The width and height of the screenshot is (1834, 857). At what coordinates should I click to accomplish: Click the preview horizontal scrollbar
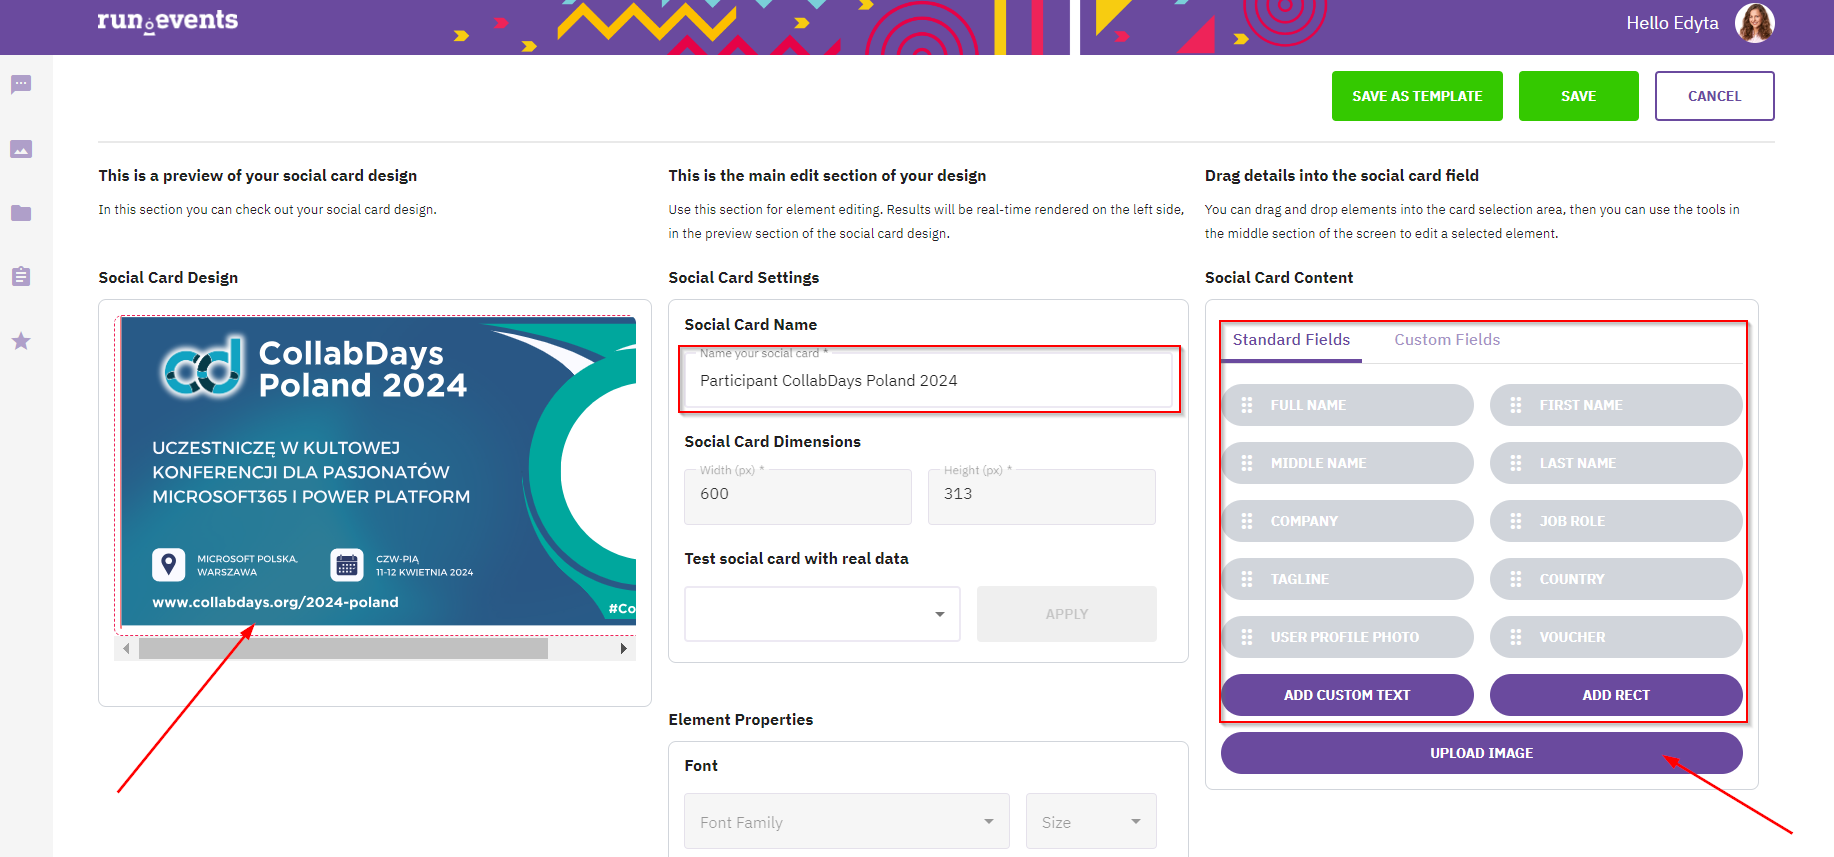coord(343,649)
